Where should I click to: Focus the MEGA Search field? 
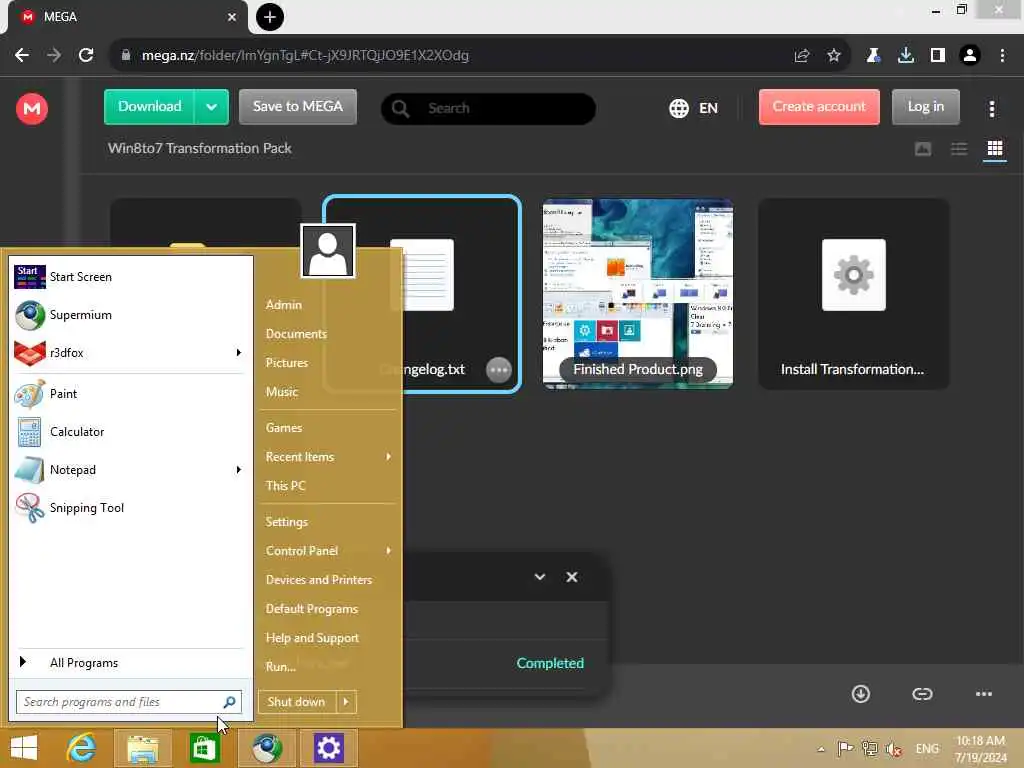tap(488, 108)
